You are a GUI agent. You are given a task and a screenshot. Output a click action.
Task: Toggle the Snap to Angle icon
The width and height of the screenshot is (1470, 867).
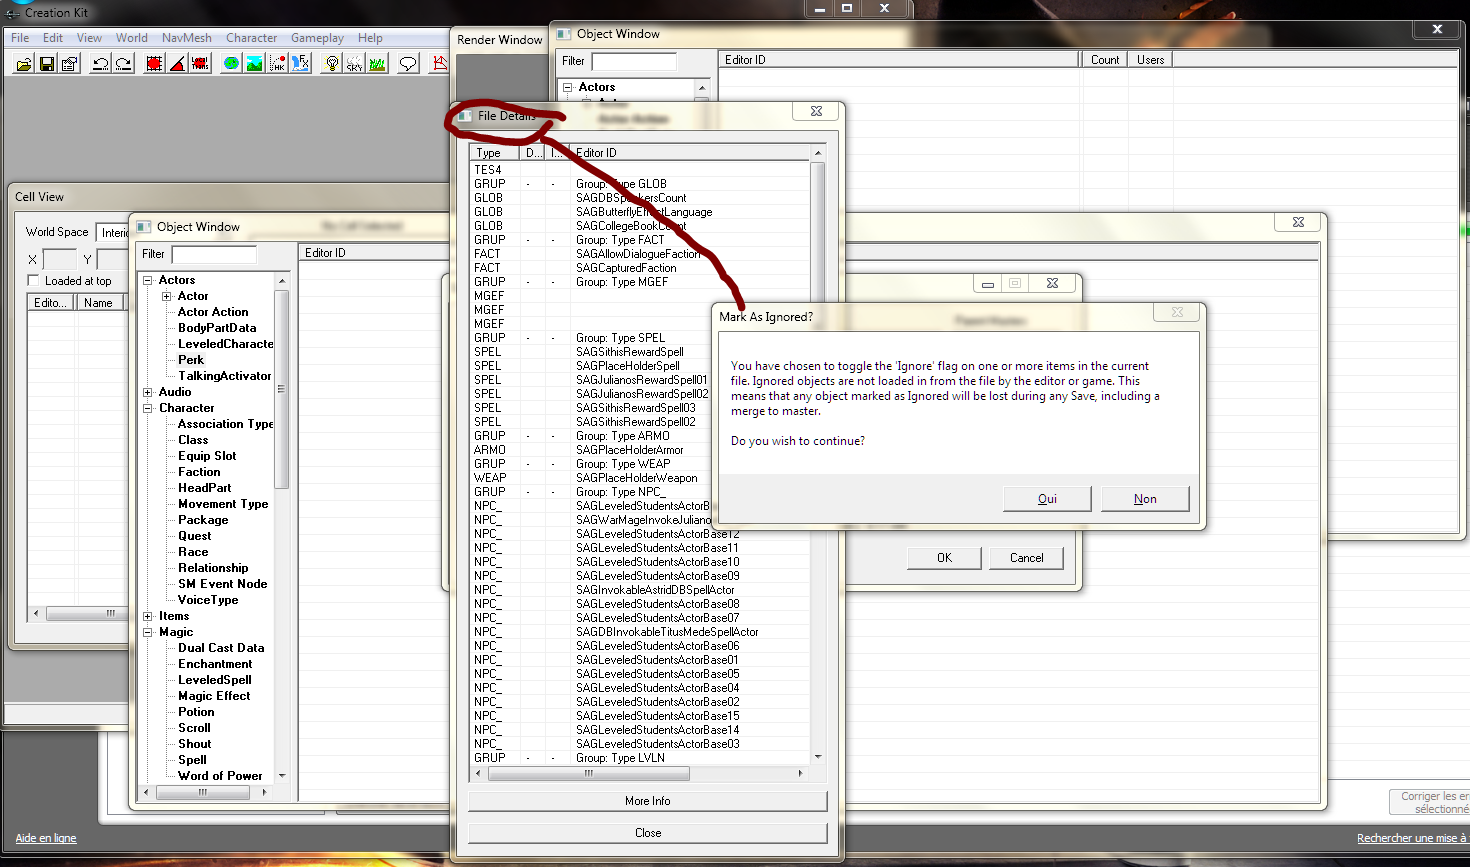point(177,64)
